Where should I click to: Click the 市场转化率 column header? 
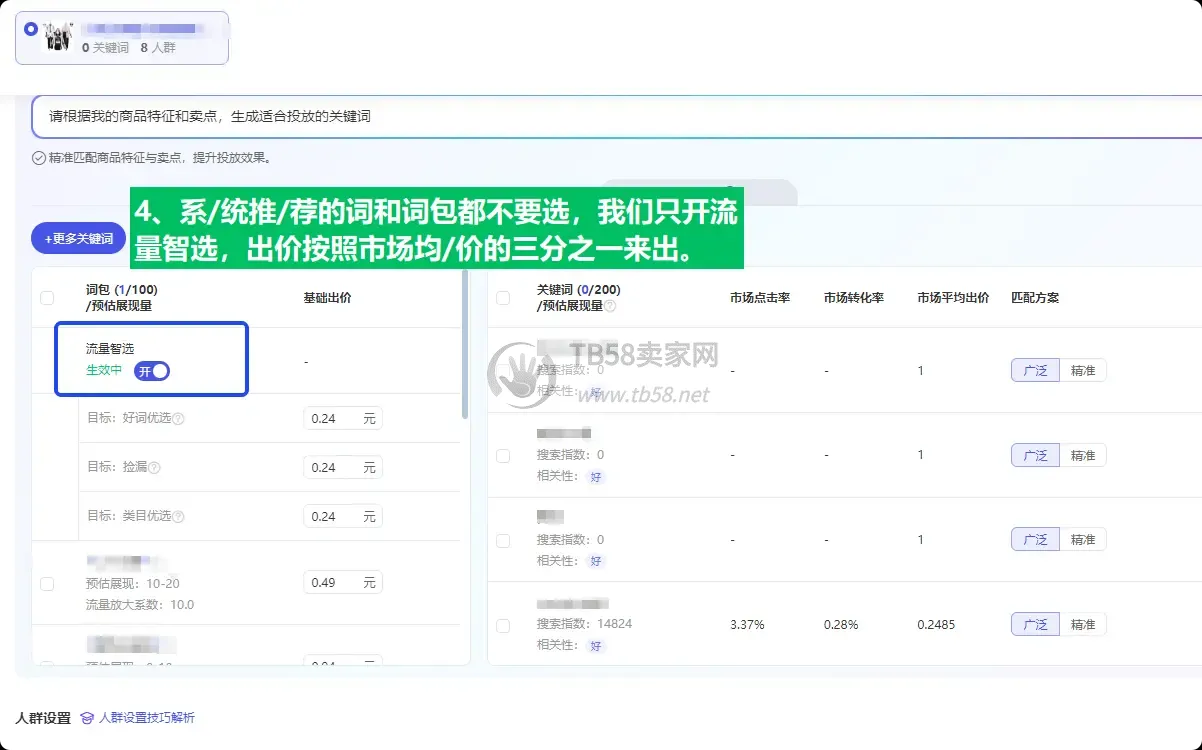click(x=854, y=298)
